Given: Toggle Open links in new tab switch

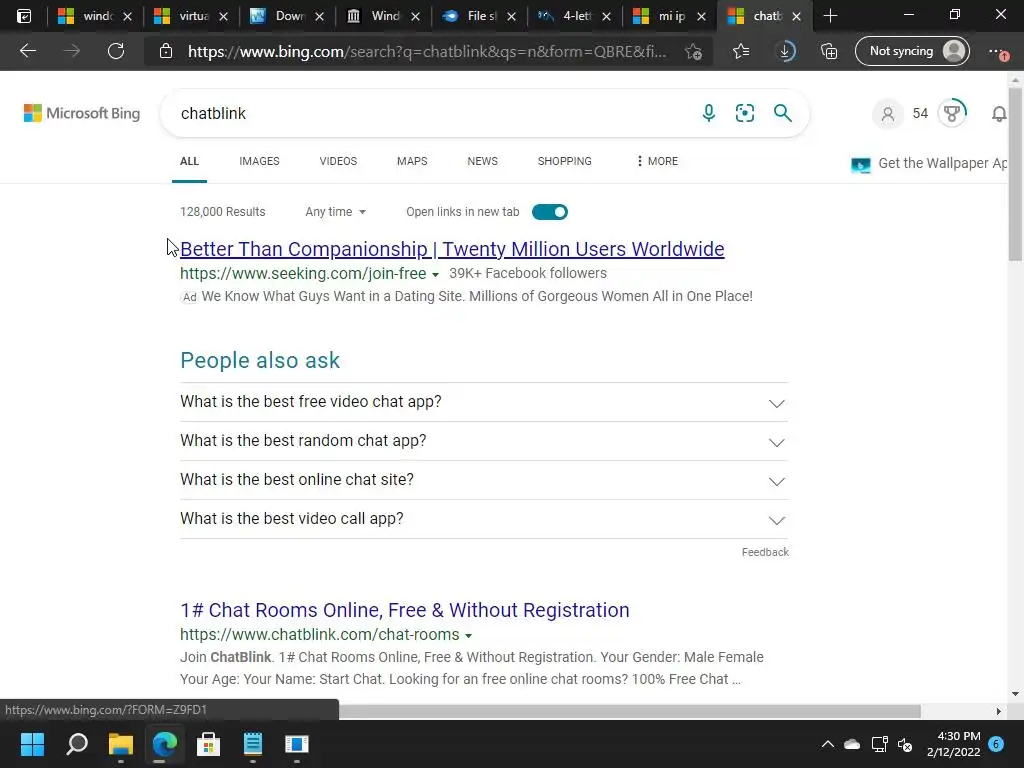Looking at the screenshot, I should [550, 212].
